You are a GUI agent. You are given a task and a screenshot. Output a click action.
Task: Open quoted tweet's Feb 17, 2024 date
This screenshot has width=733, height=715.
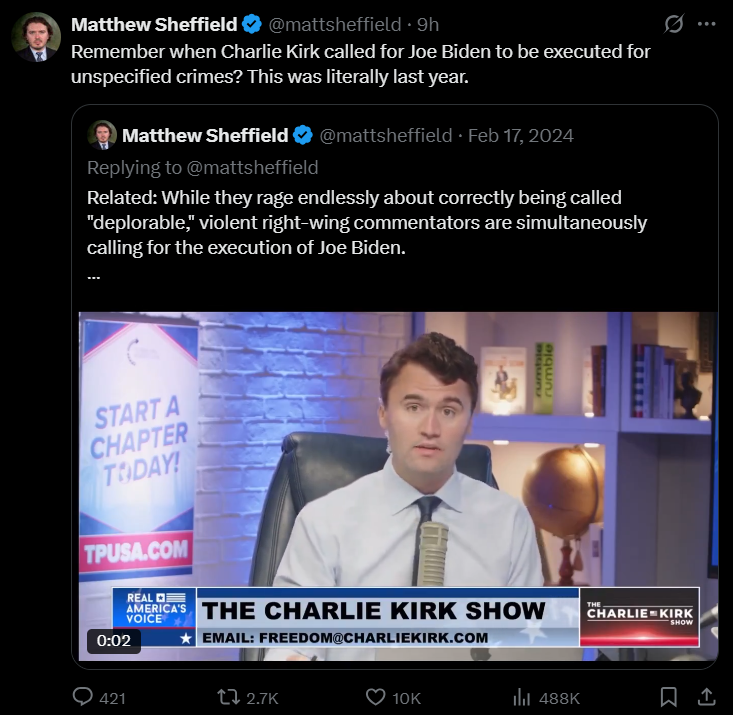click(x=520, y=136)
